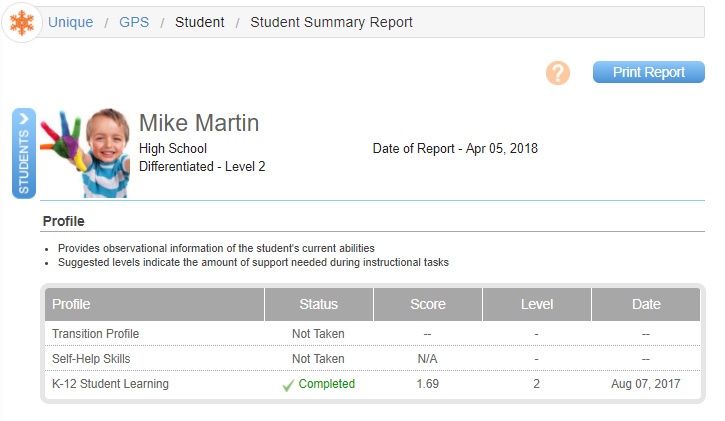Click the green Completed status text

(326, 384)
